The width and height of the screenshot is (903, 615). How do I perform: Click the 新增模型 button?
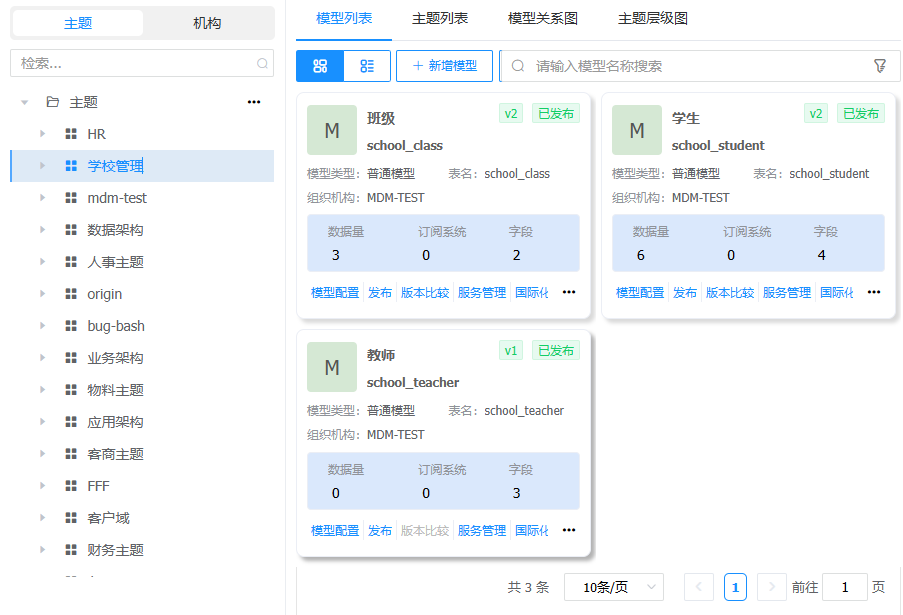(444, 66)
